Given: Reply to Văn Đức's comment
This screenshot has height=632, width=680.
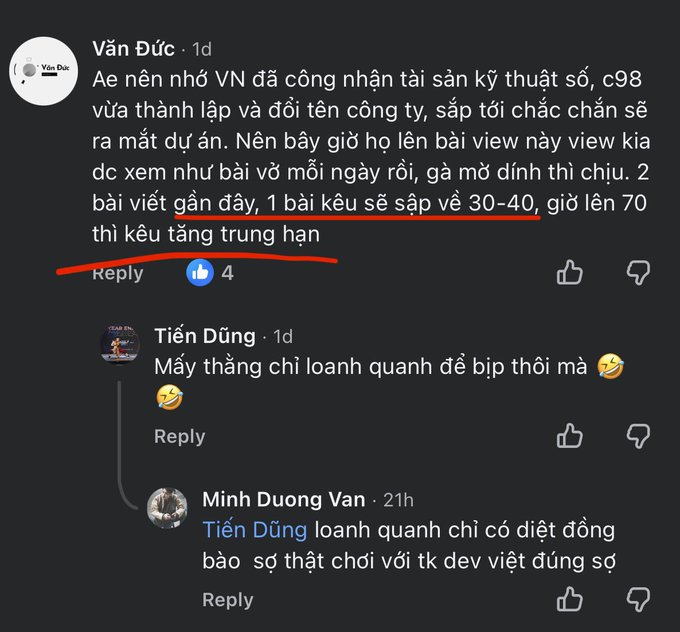Looking at the screenshot, I should click(x=117, y=273).
